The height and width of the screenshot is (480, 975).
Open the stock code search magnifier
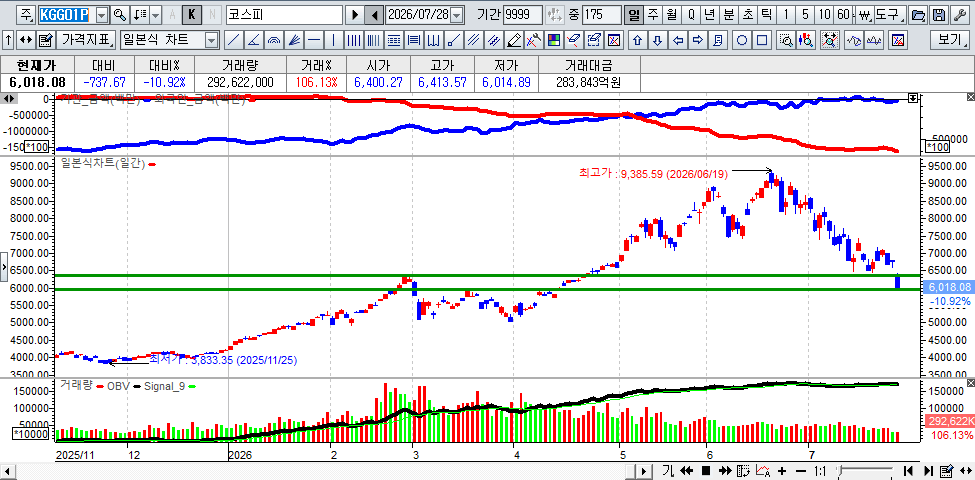[119, 15]
